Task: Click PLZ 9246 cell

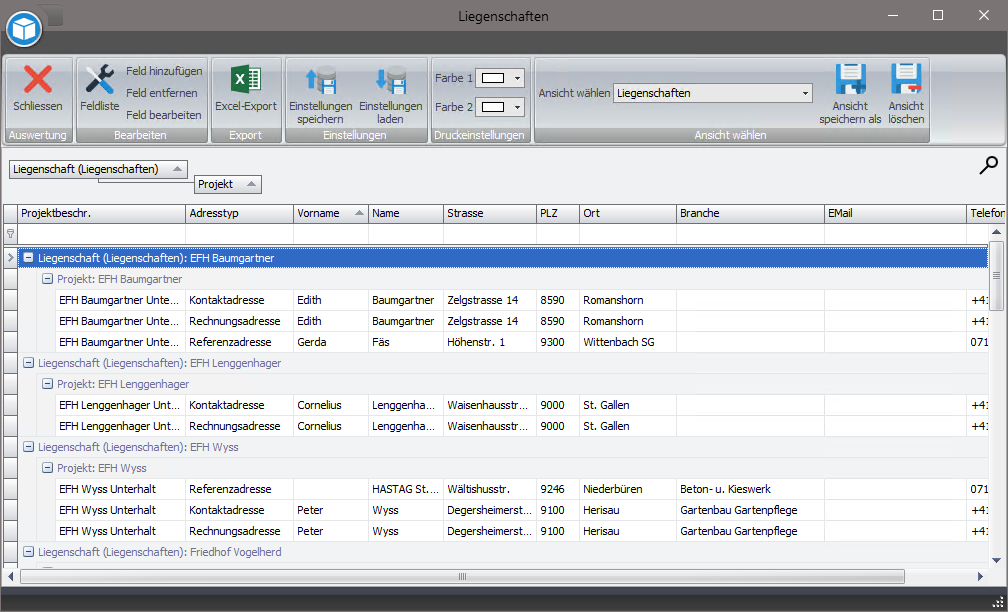Action: (x=558, y=489)
